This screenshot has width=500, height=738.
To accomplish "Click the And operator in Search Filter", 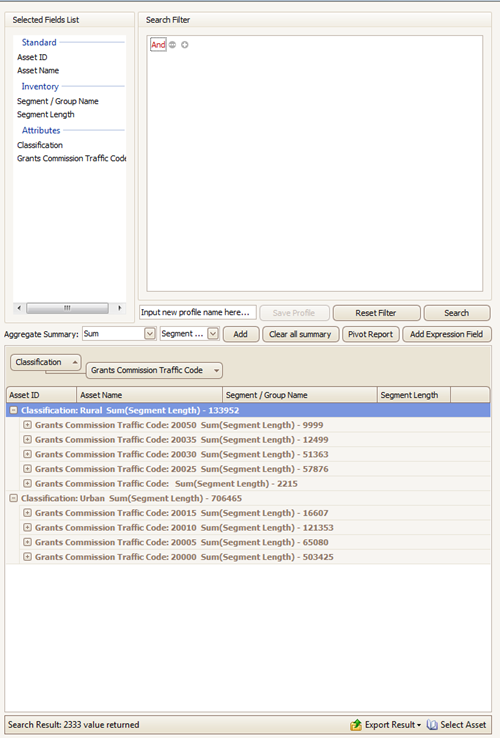I will tap(158, 45).
